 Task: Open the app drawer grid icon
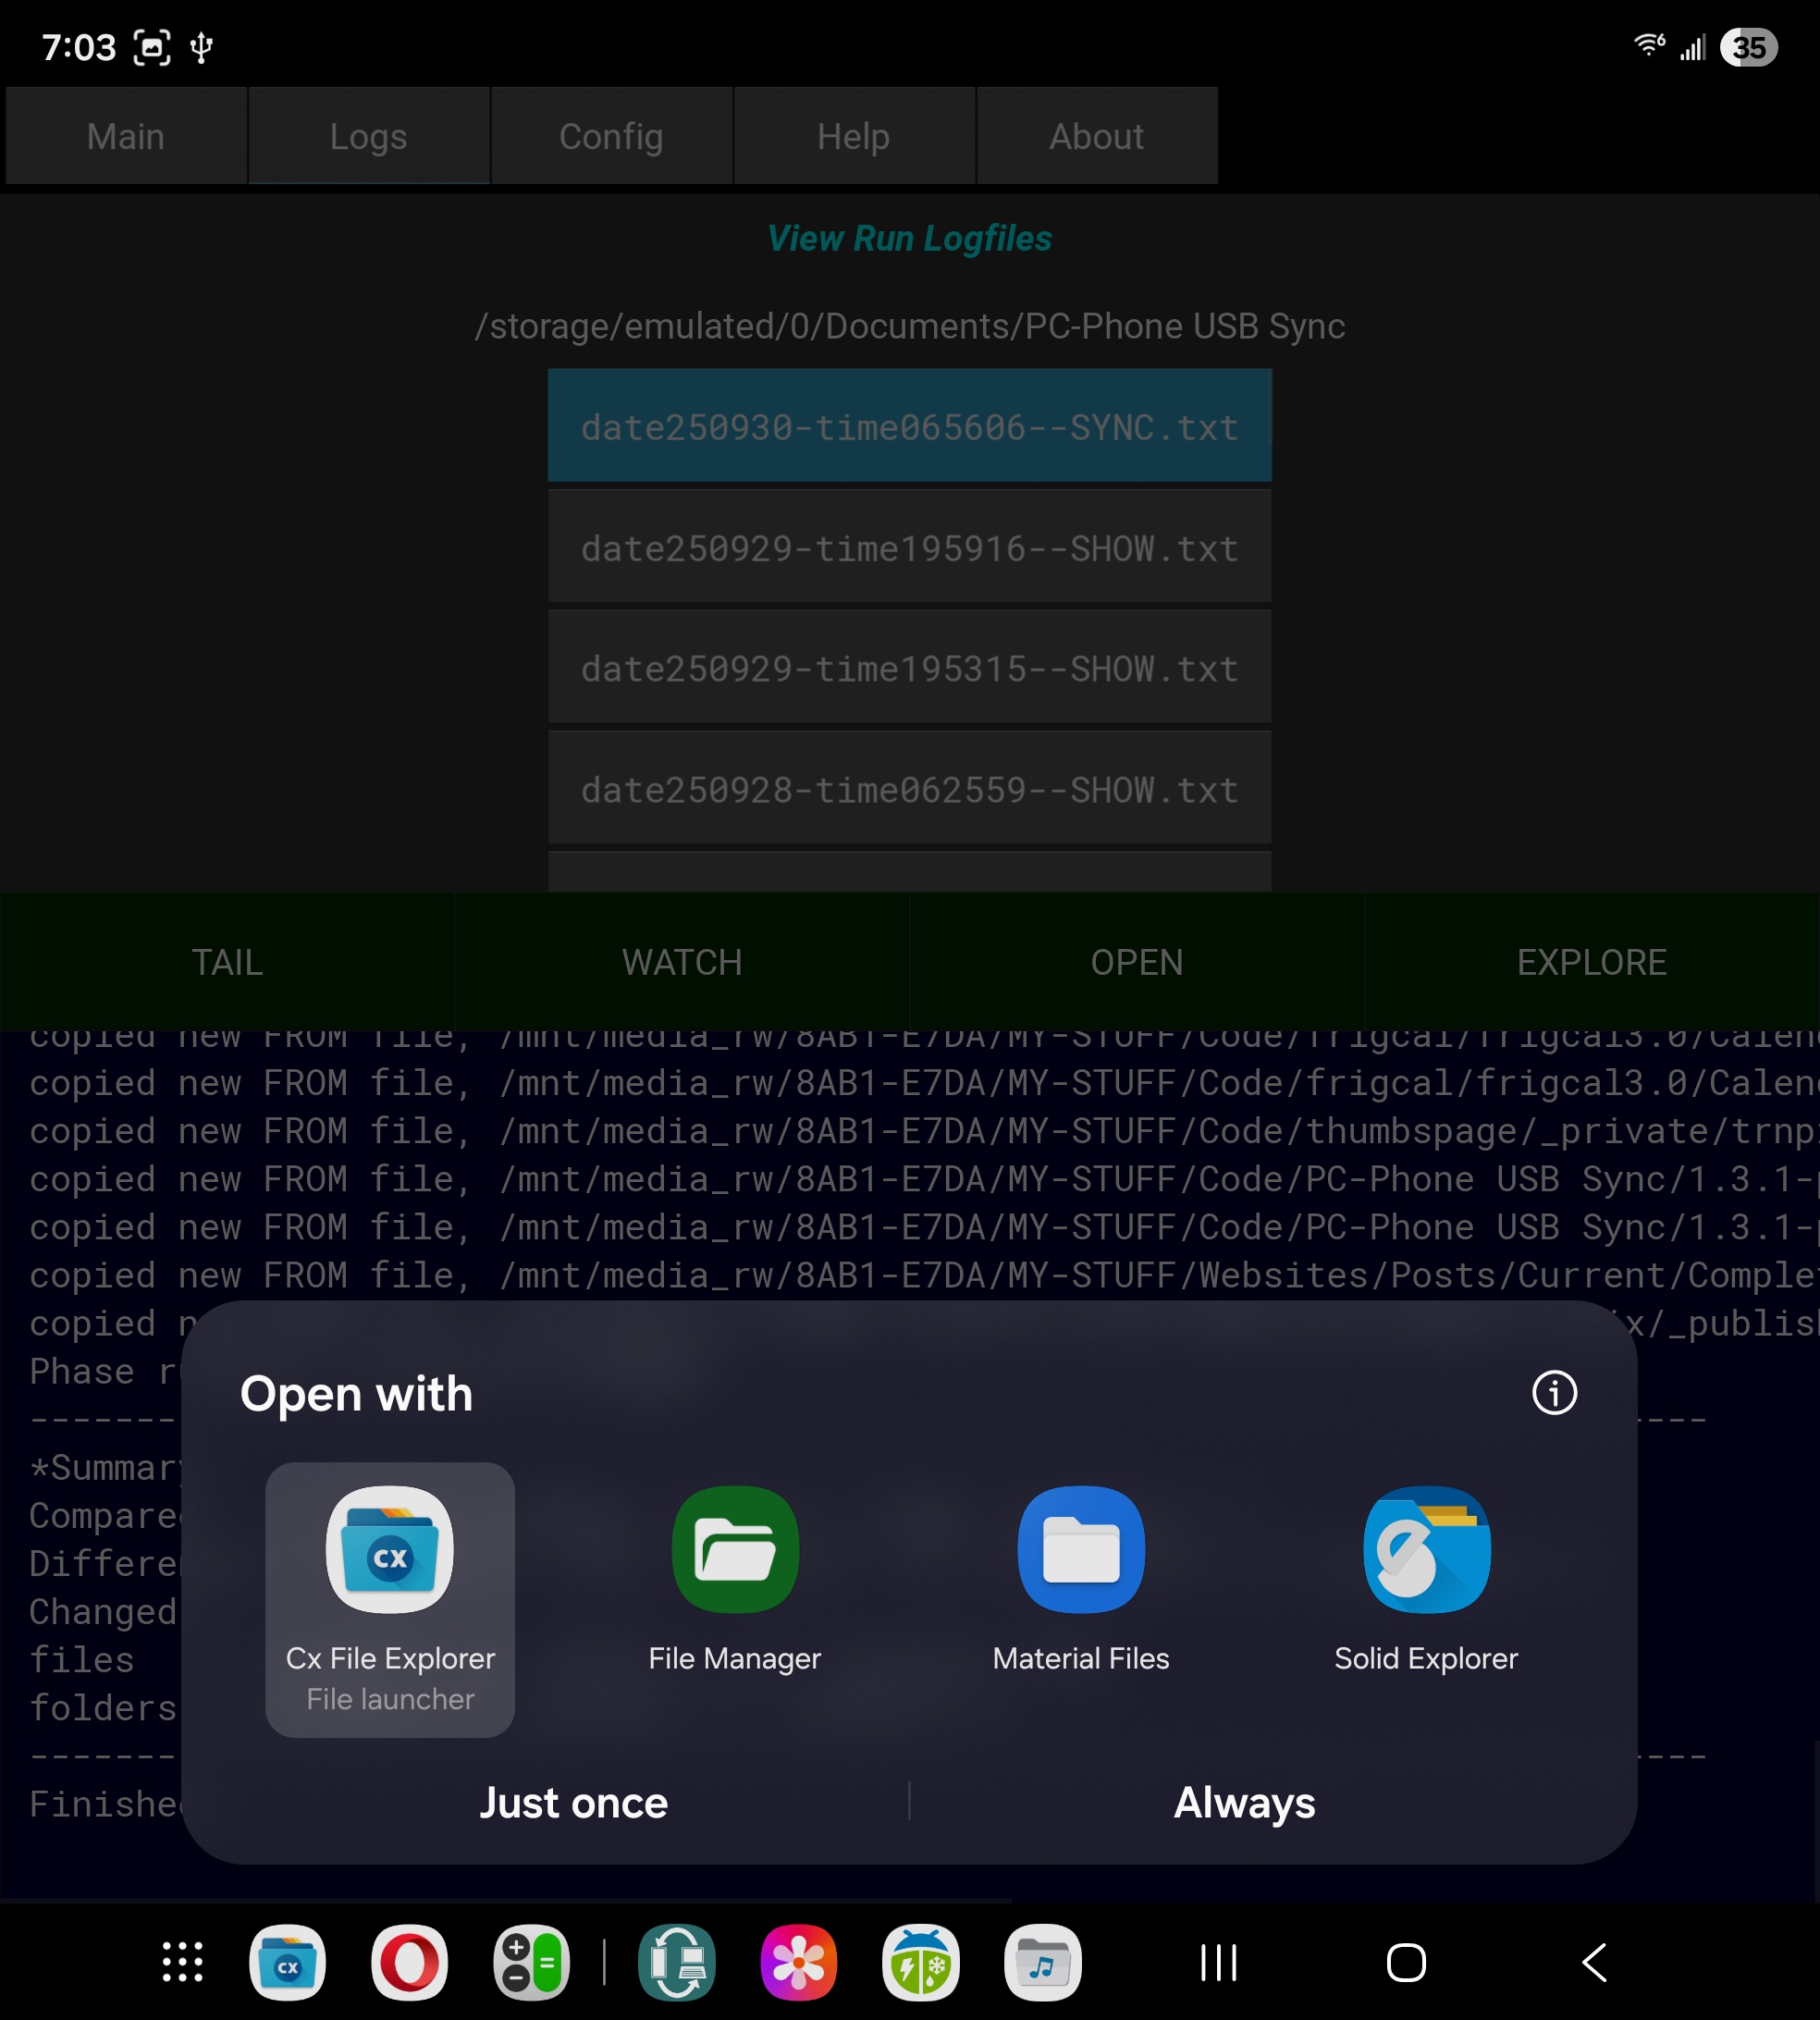(183, 1962)
